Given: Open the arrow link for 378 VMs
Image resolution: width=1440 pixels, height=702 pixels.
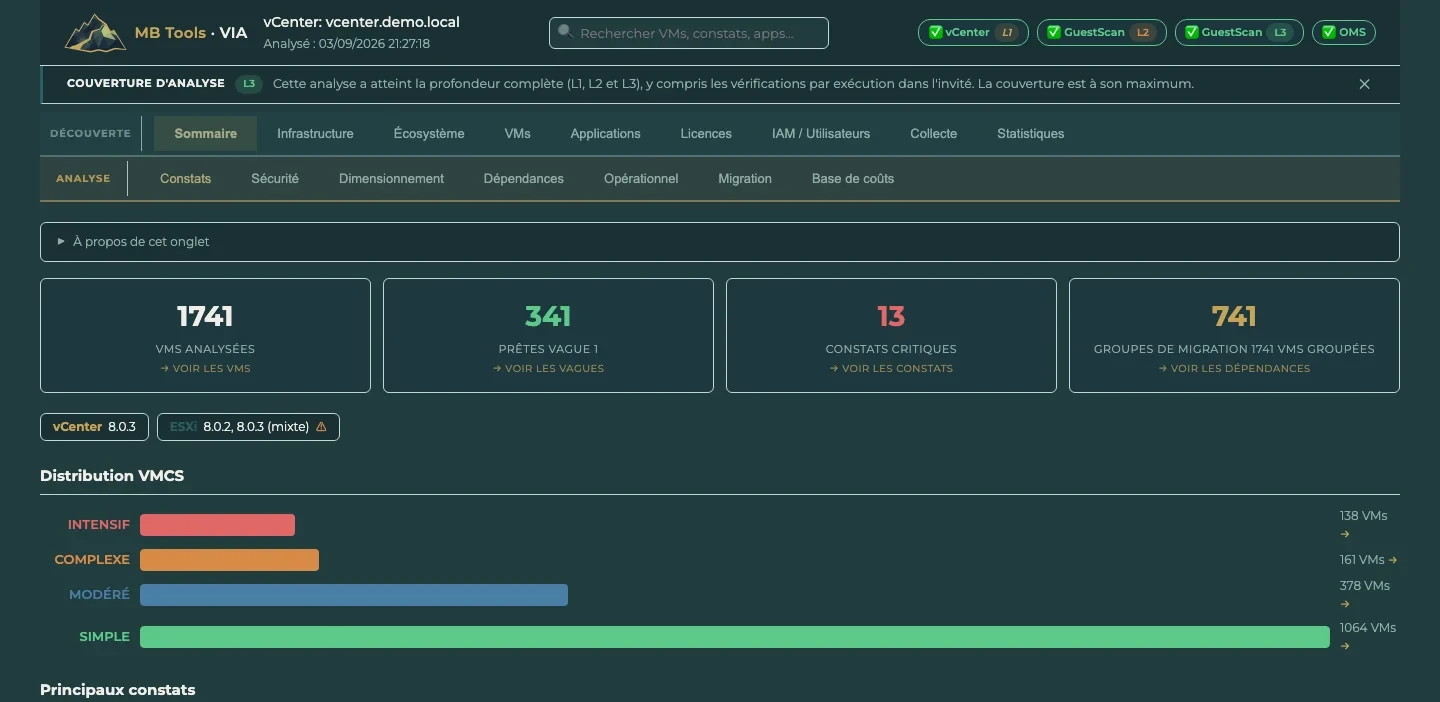Looking at the screenshot, I should click(1345, 604).
